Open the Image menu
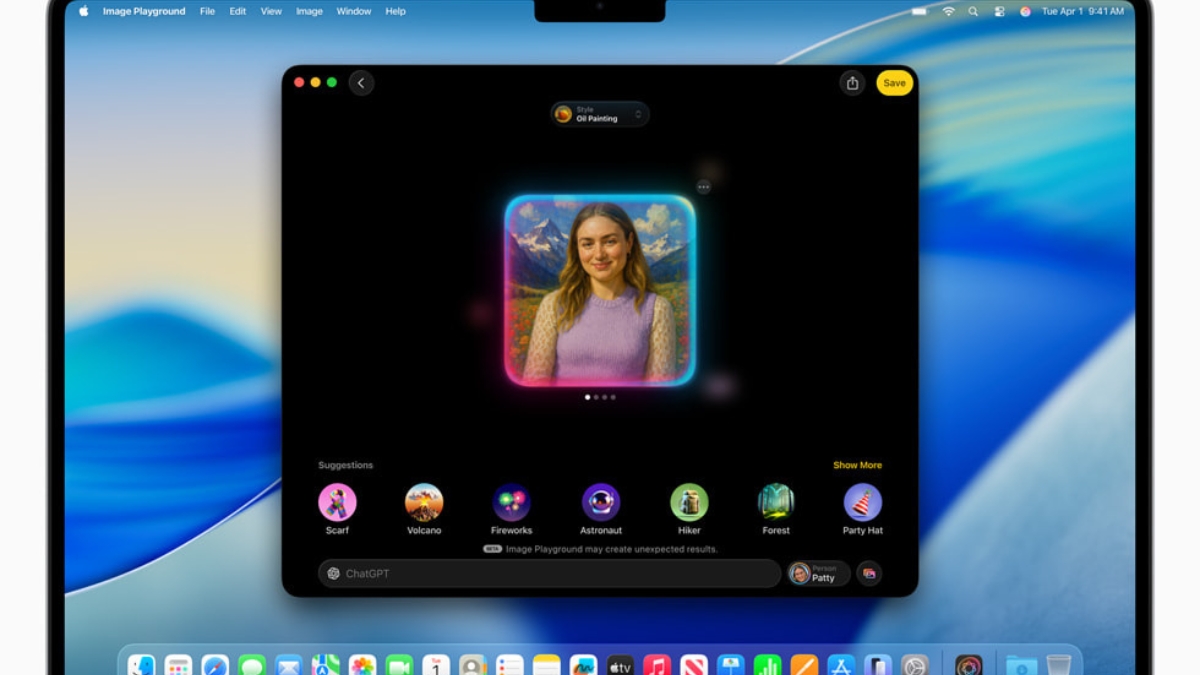This screenshot has width=1200, height=675. 309,11
